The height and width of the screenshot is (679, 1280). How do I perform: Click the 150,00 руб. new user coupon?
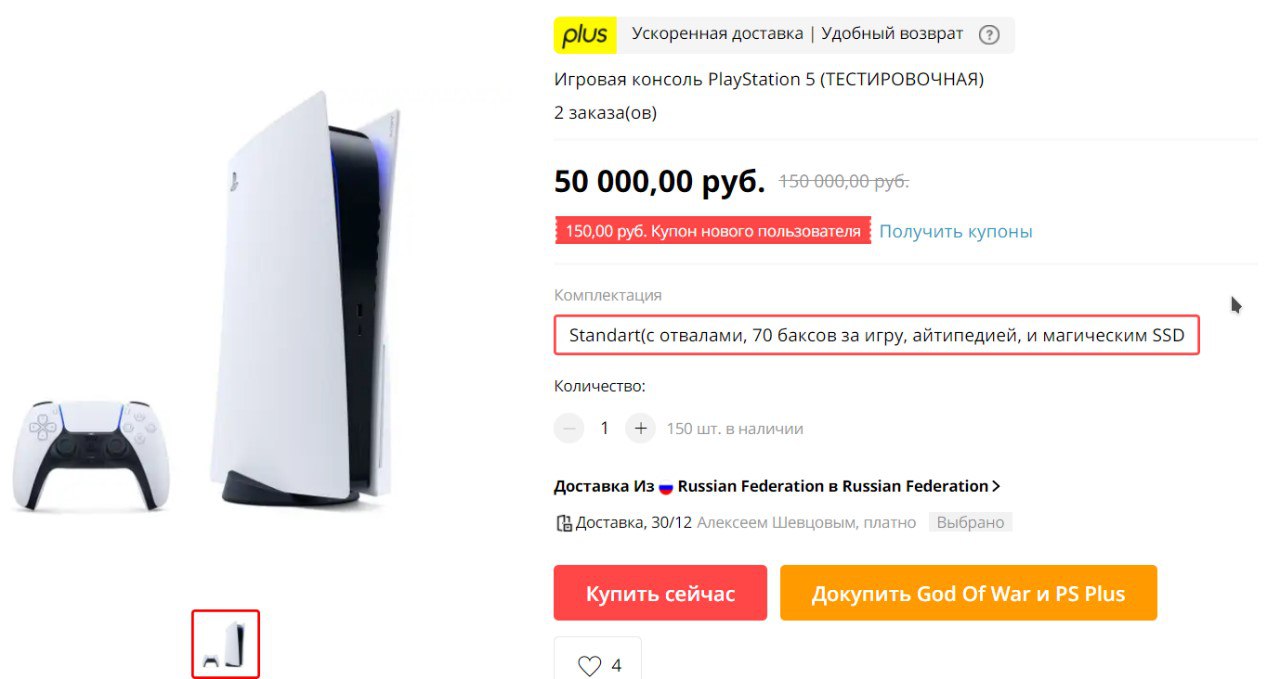(x=713, y=231)
